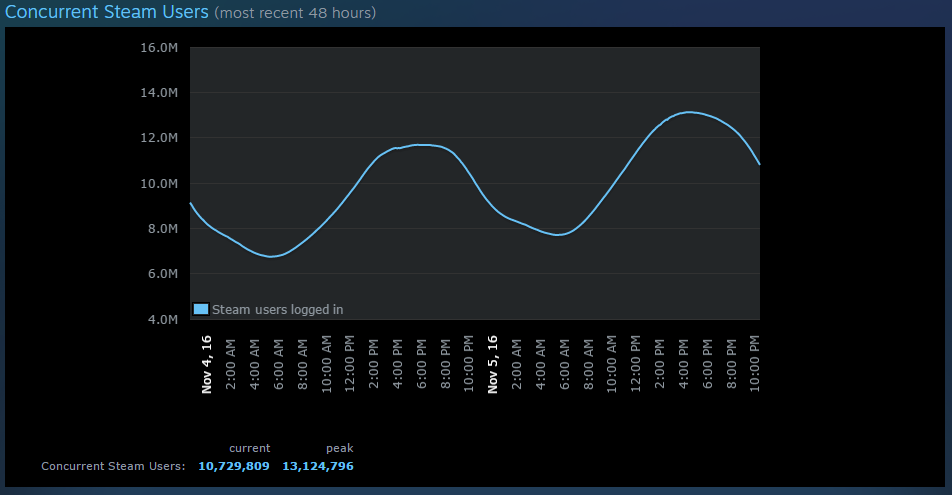Click the '(most recent 48 hours)' subtitle

point(295,13)
